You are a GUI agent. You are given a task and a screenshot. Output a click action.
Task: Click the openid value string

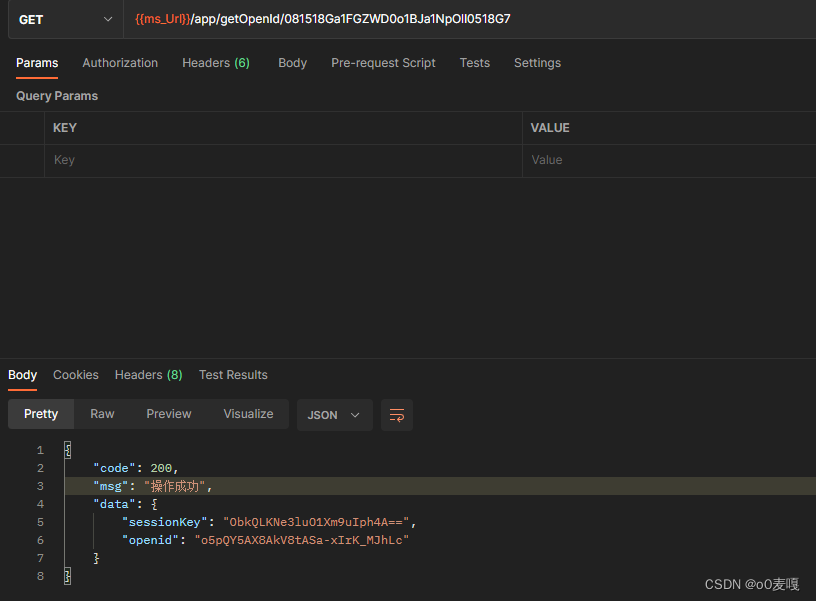coord(302,541)
